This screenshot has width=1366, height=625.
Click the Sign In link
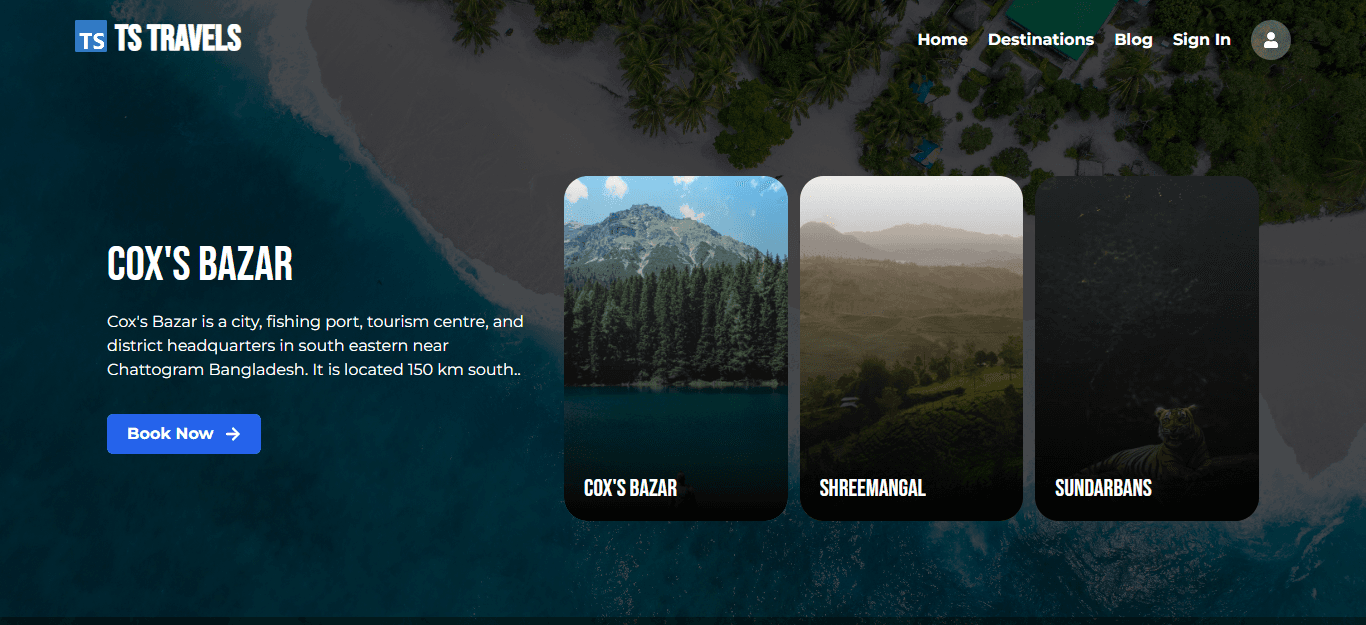[1201, 40]
